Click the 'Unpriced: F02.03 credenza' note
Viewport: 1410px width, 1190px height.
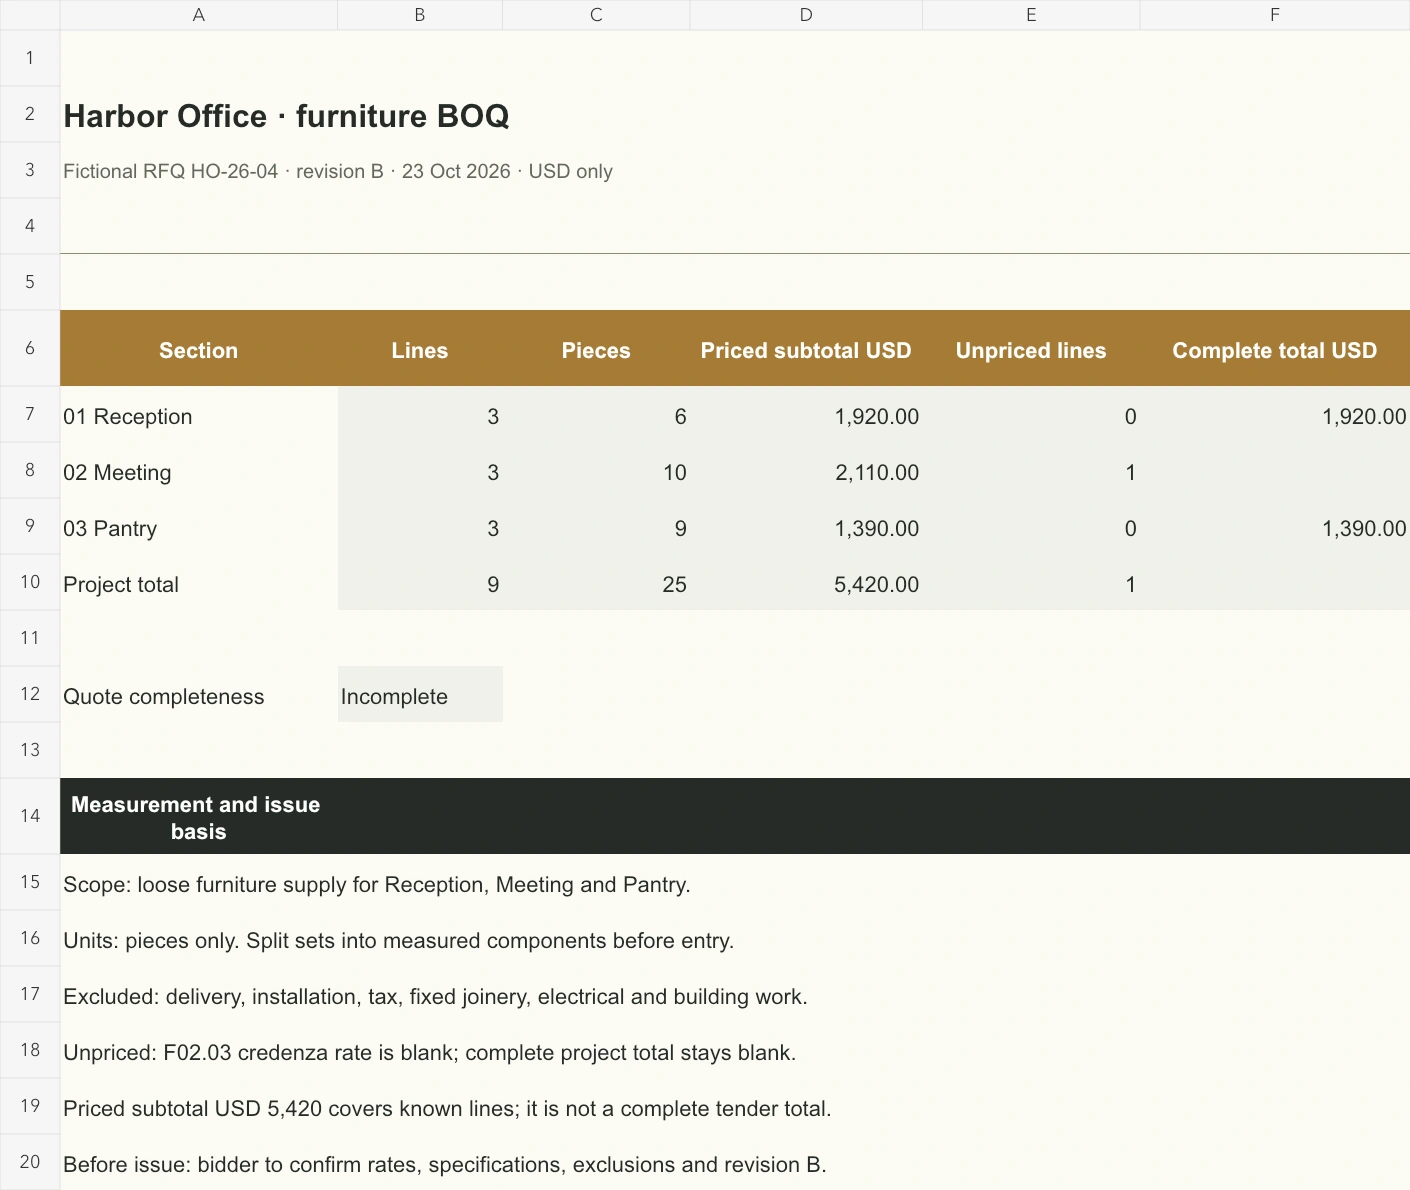[430, 1052]
